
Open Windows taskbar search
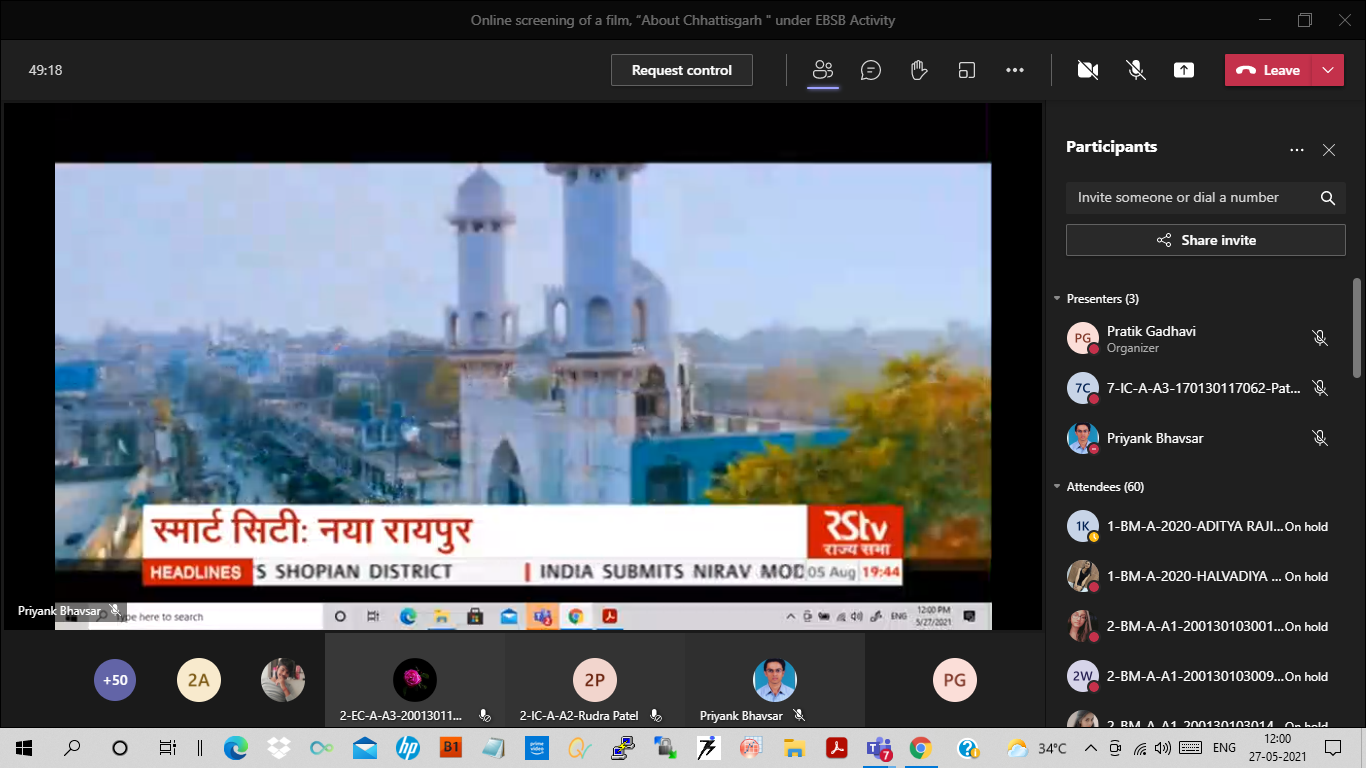point(72,748)
